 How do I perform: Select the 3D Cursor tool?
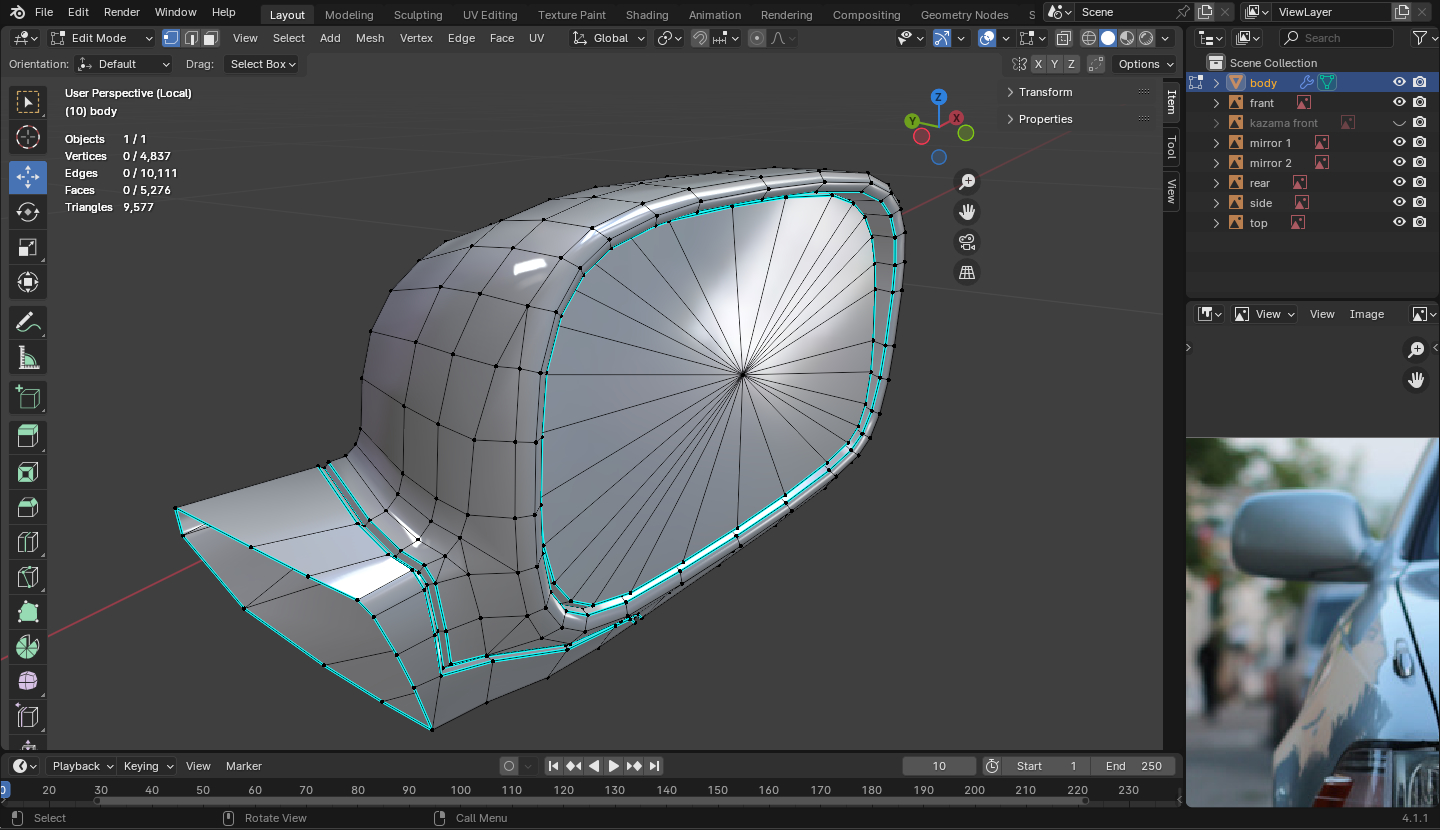pos(28,137)
